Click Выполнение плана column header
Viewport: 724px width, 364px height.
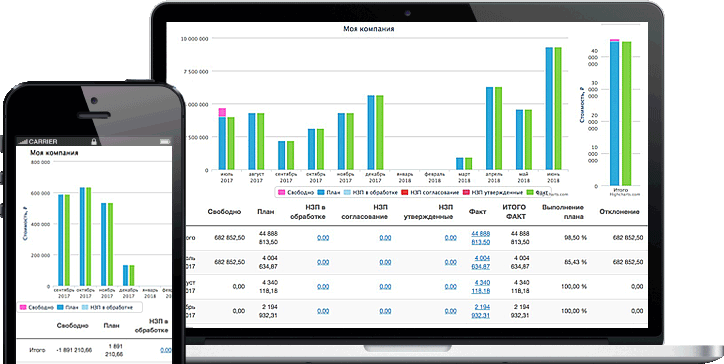click(562, 212)
